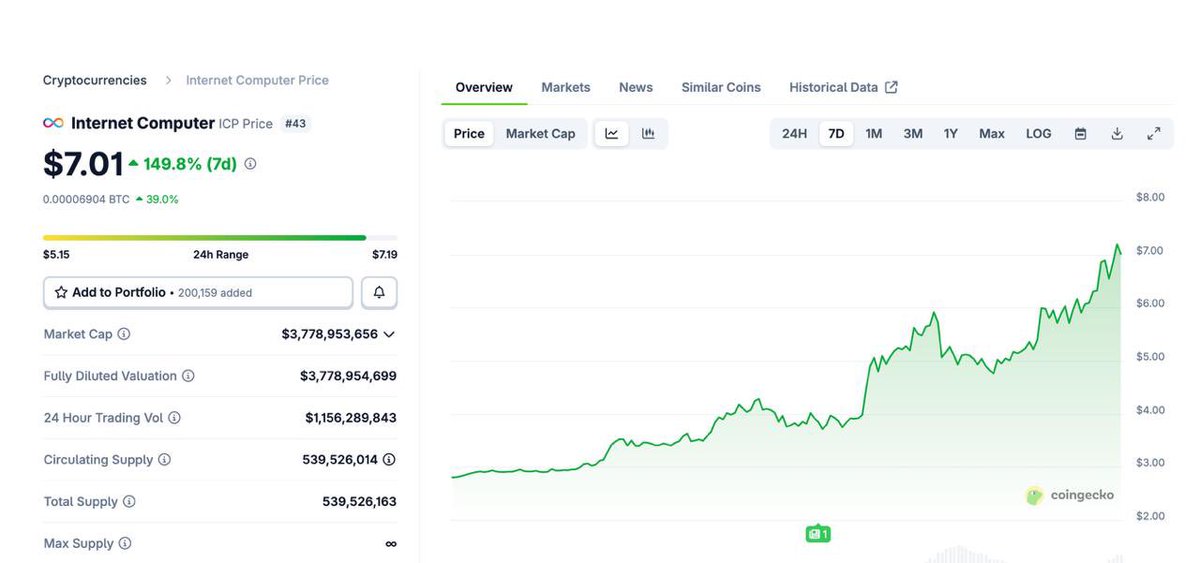The width and height of the screenshot is (1200, 563).
Task: Set chart range to 7D
Action: [x=836, y=134]
